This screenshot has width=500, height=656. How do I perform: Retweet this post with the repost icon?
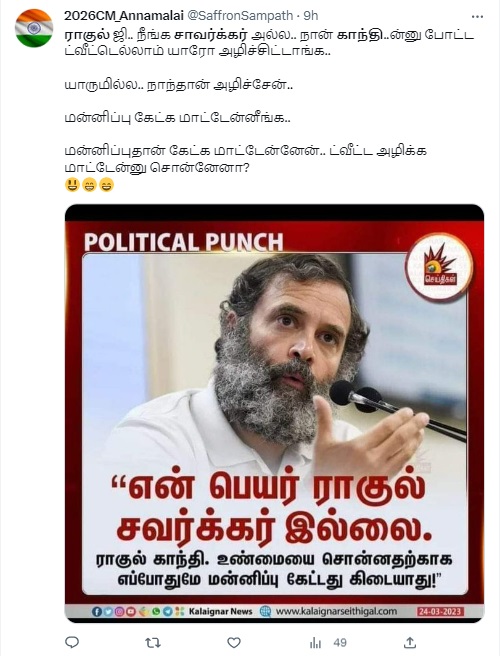[153, 642]
